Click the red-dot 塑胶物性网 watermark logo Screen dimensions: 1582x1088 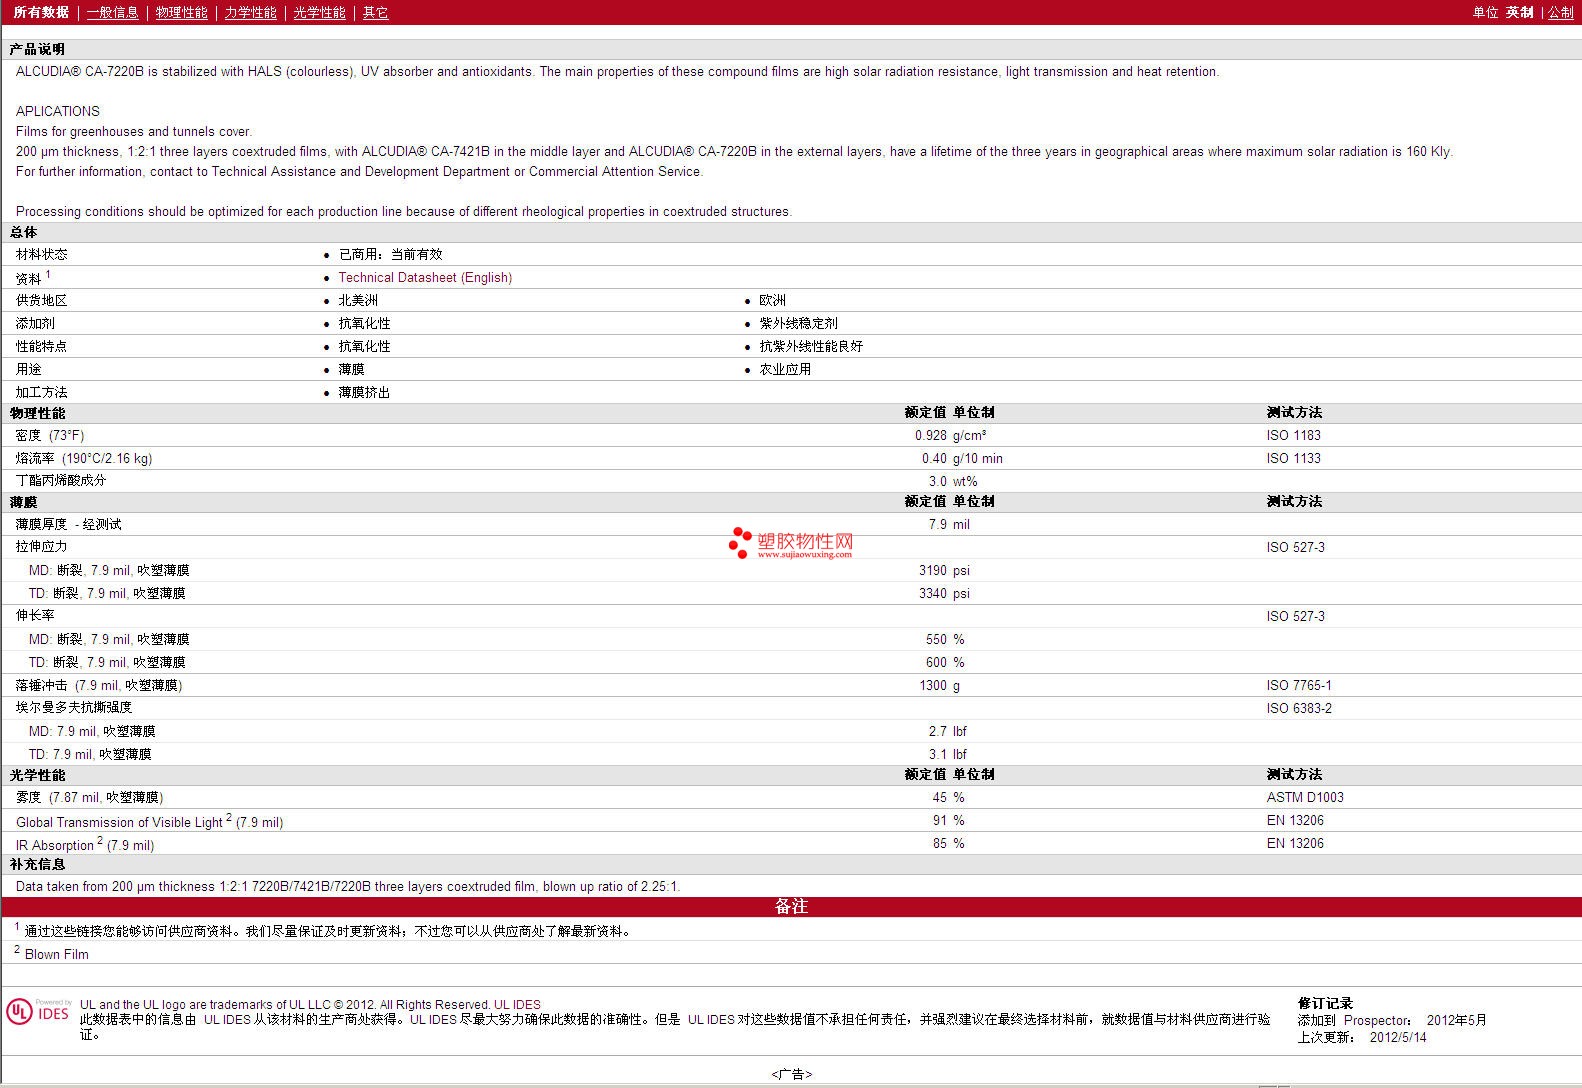coord(790,543)
